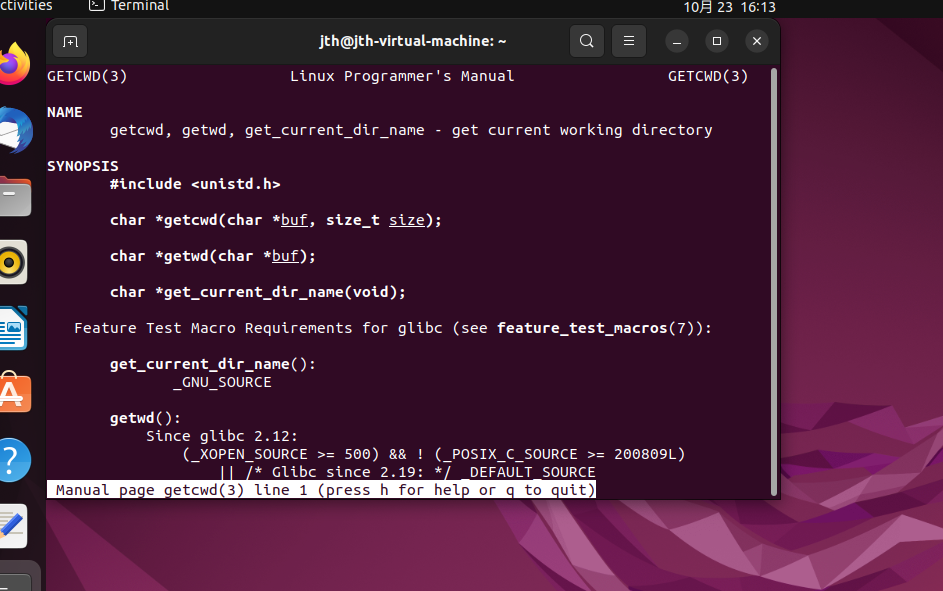Launch the Text Editor from the dock
Viewport: 943px width, 591px height.
coord(13,526)
